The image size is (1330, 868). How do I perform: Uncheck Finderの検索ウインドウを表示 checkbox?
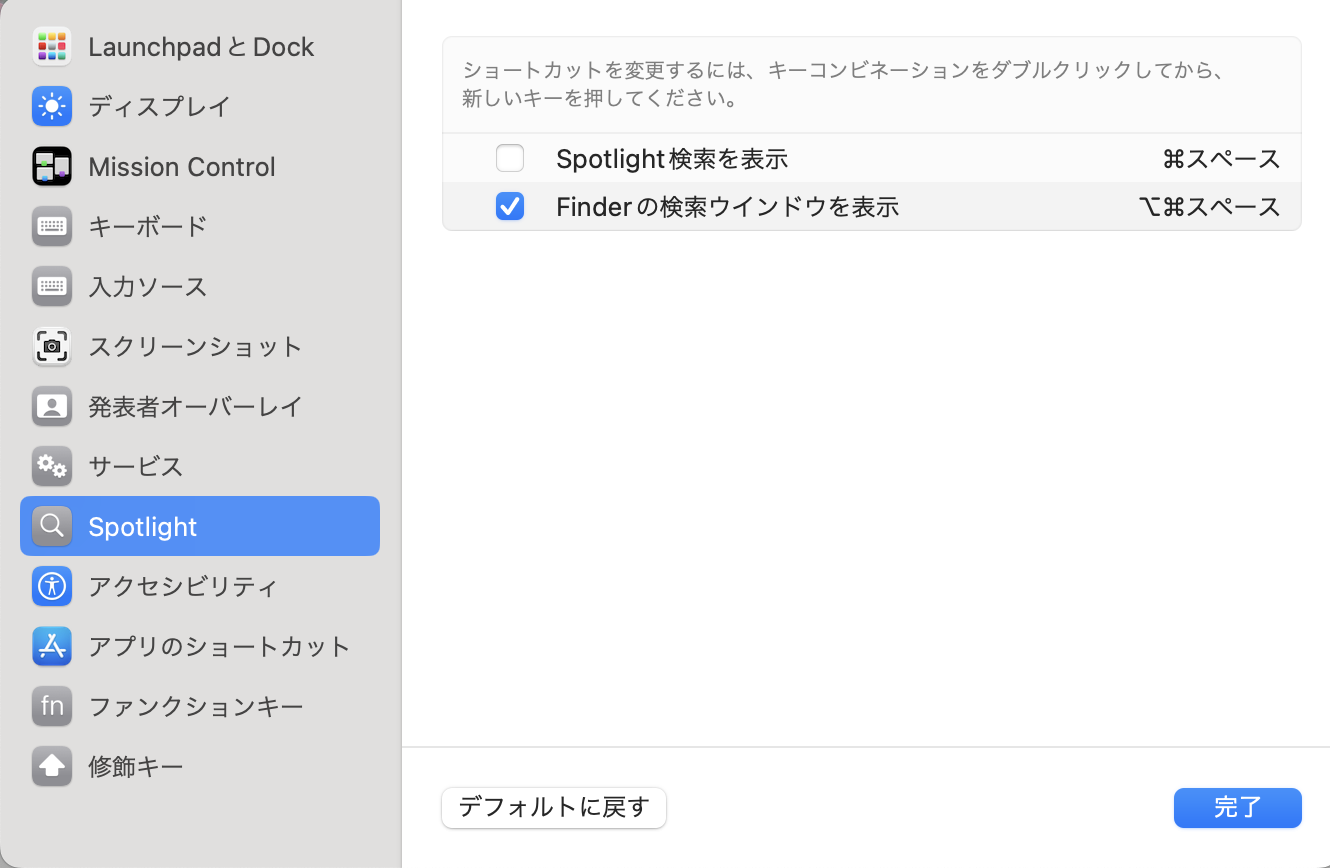(510, 206)
